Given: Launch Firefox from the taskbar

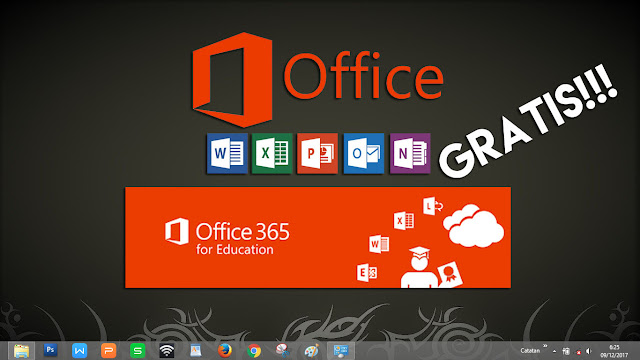Looking at the screenshot, I should tap(224, 351).
